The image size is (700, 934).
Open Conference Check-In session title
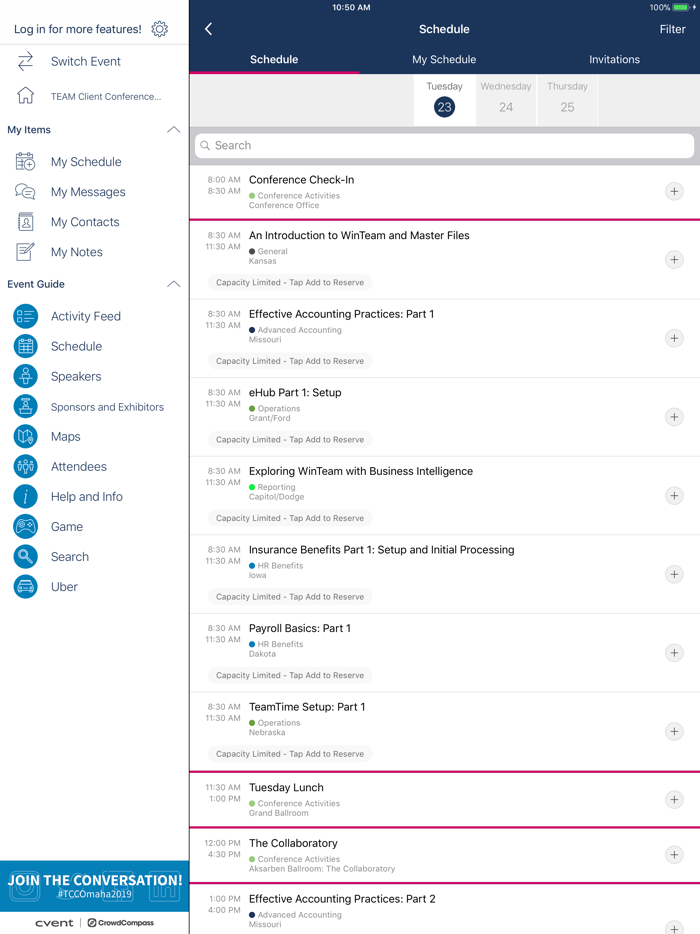(x=301, y=179)
